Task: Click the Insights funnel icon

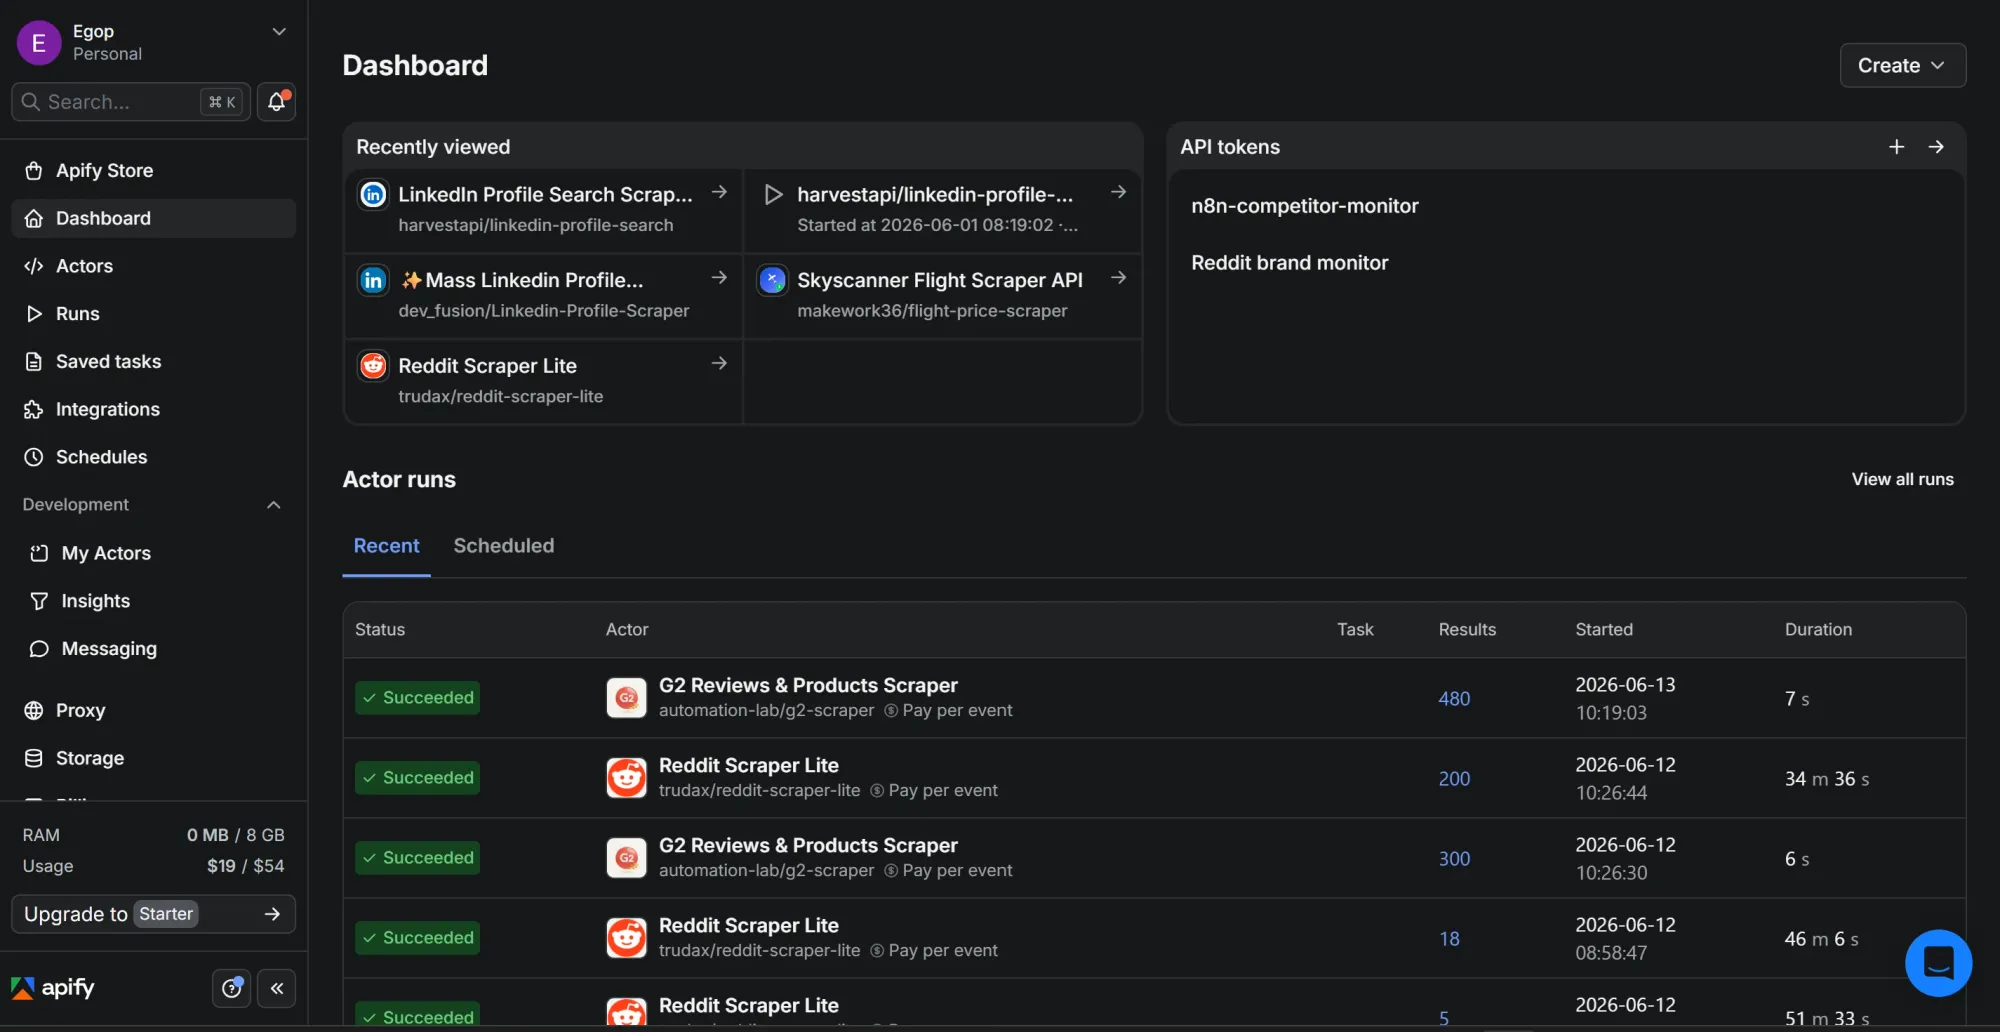Action: click(x=39, y=601)
